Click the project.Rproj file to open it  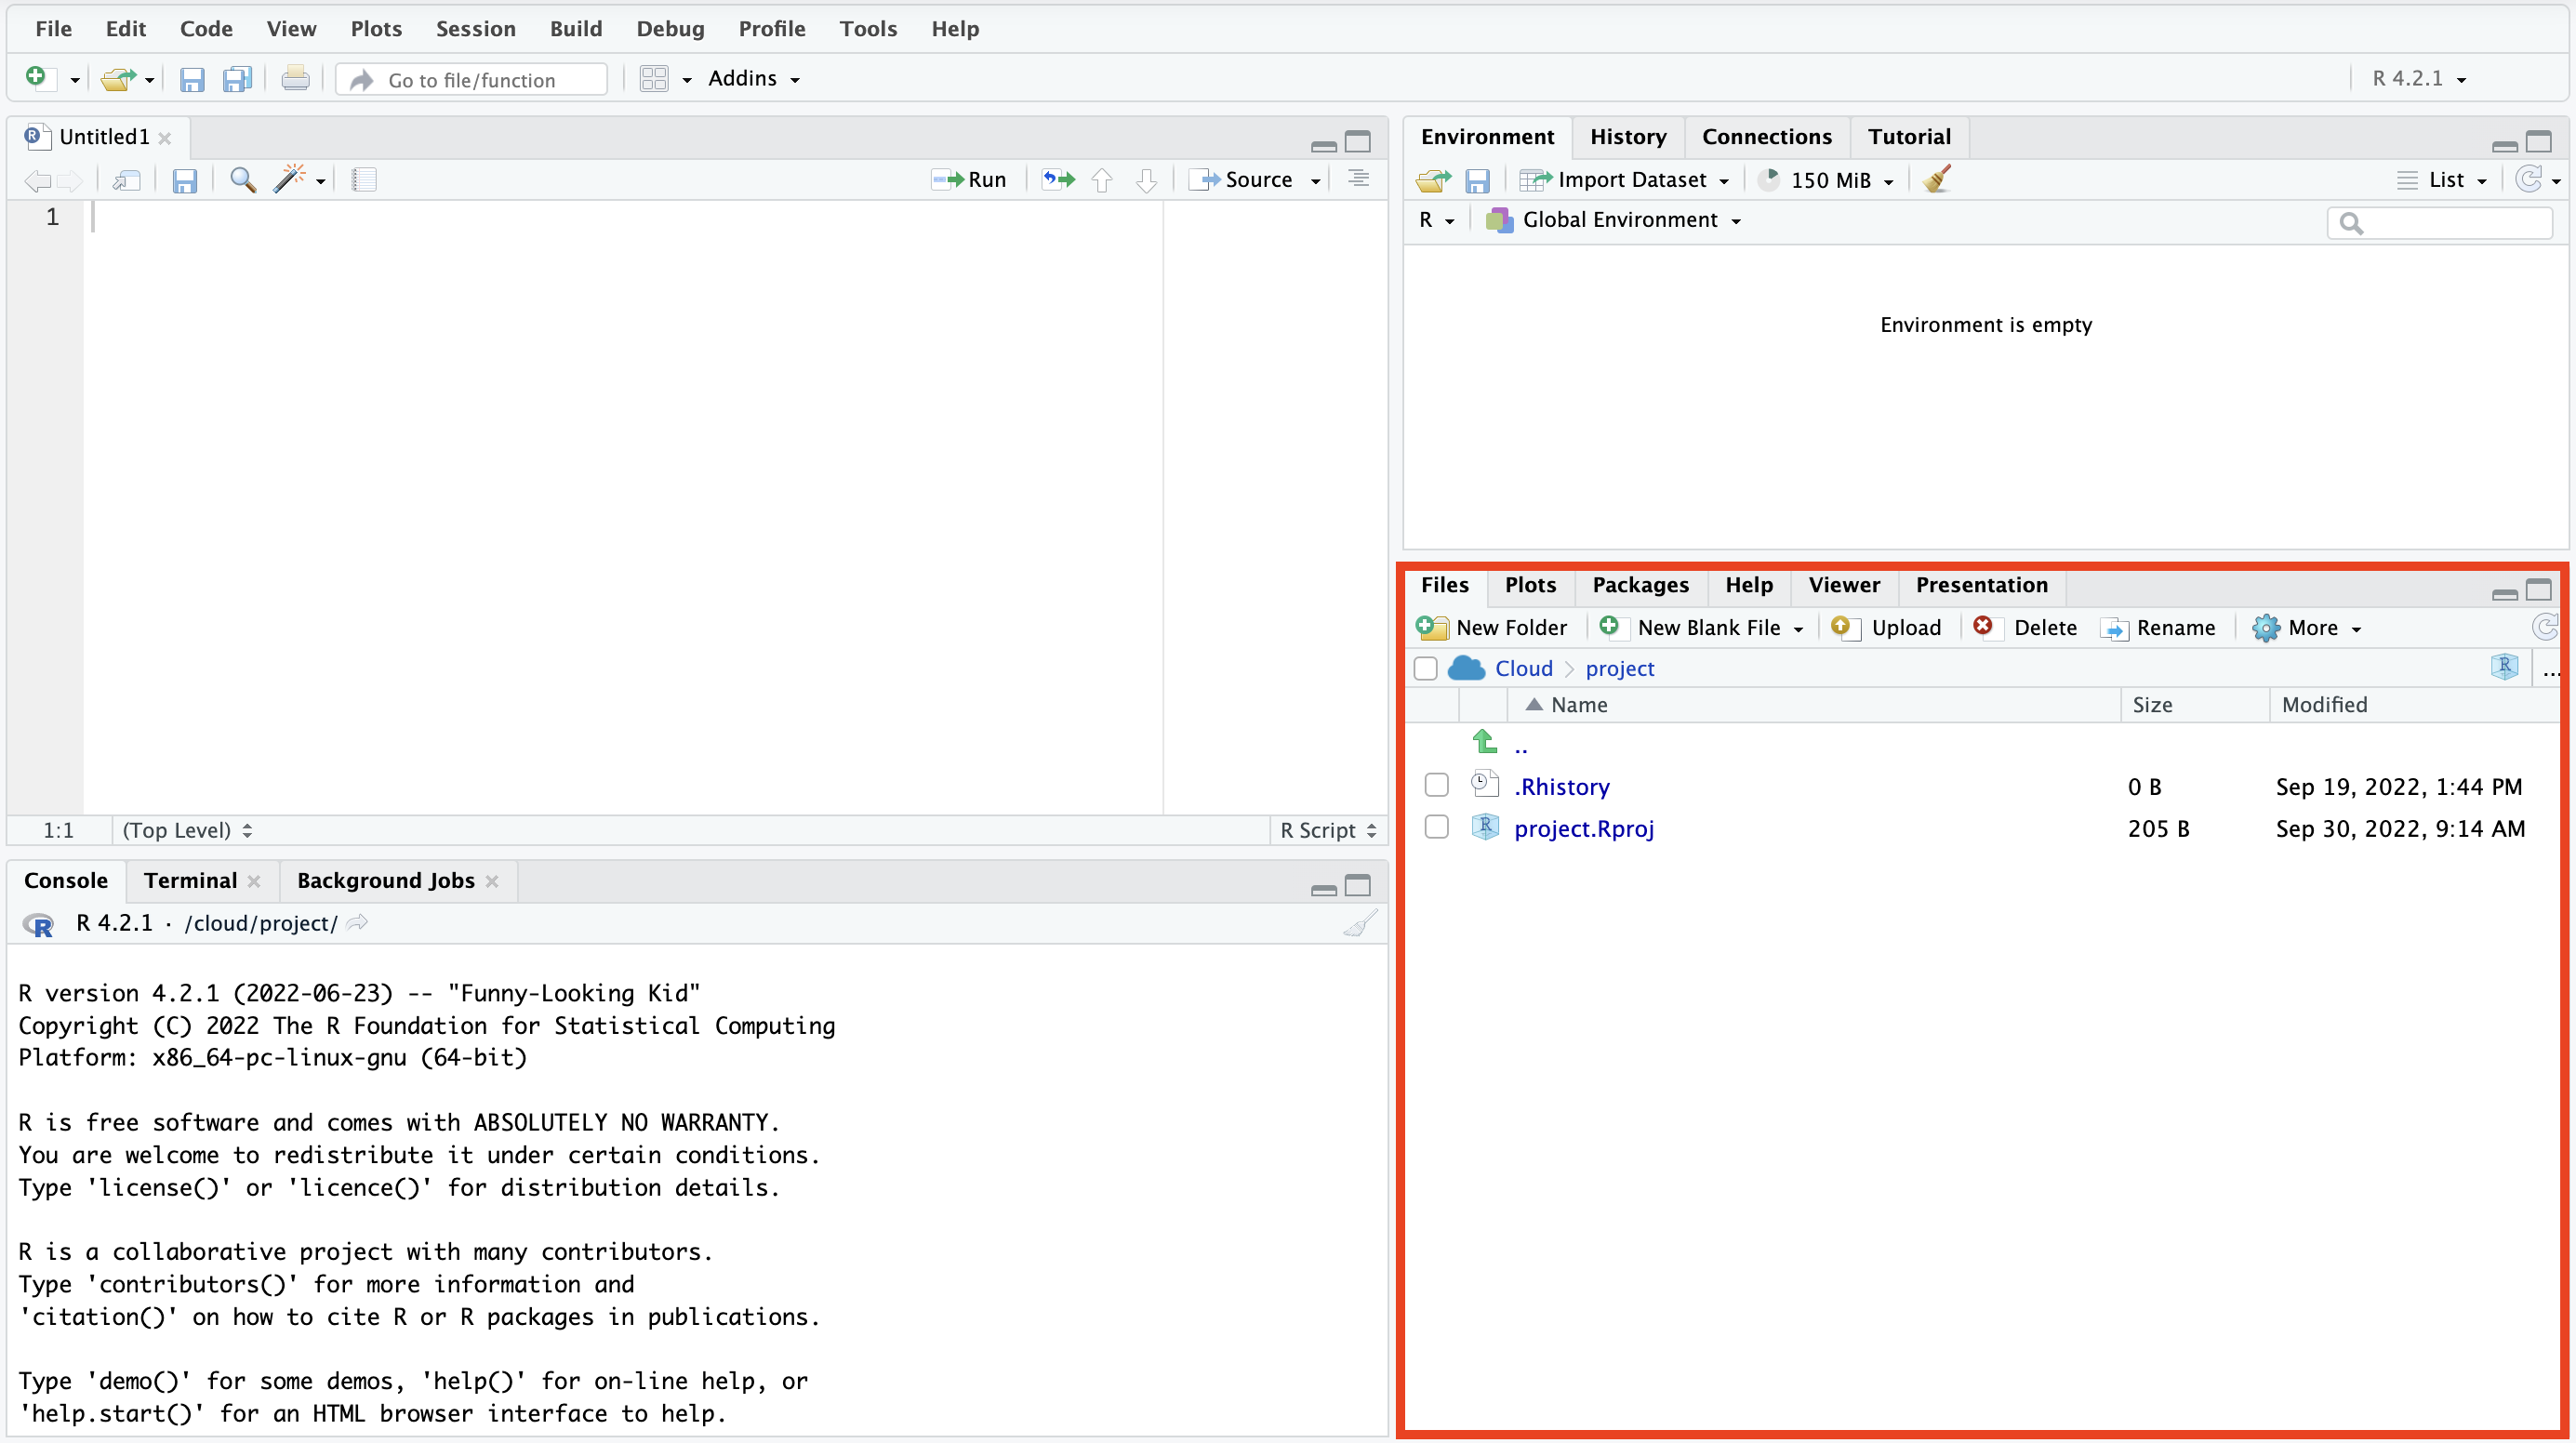pyautogui.click(x=1586, y=827)
